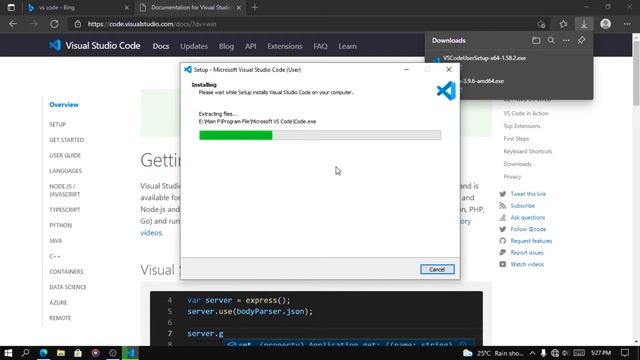Open the Updates menu item
Screen dimensions: 640x360
point(194,46)
